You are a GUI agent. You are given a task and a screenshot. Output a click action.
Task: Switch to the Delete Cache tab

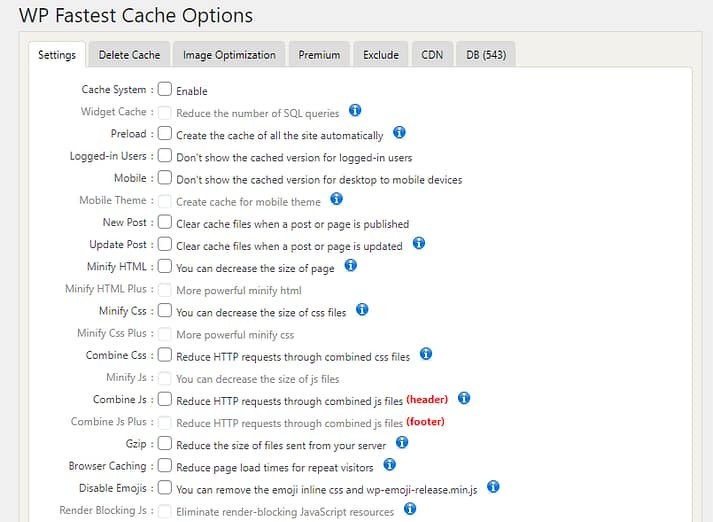tap(129, 55)
